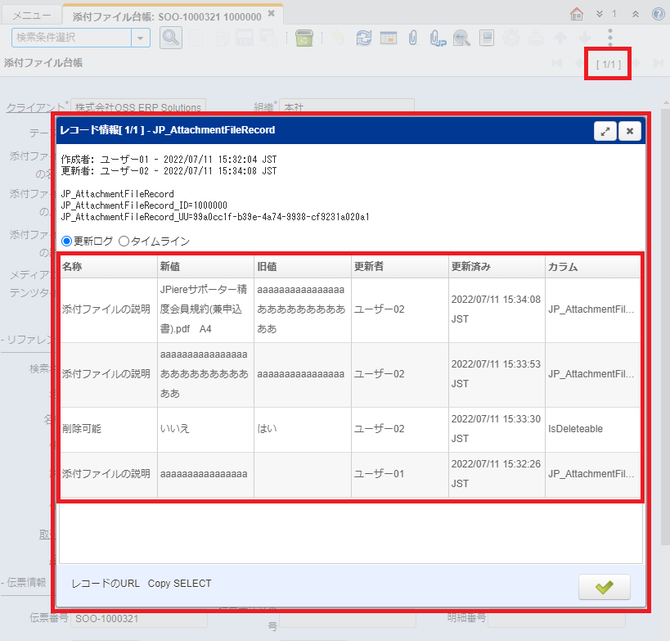The width and height of the screenshot is (670, 641).
Task: Go to the previous record arrow
Action: click(579, 63)
